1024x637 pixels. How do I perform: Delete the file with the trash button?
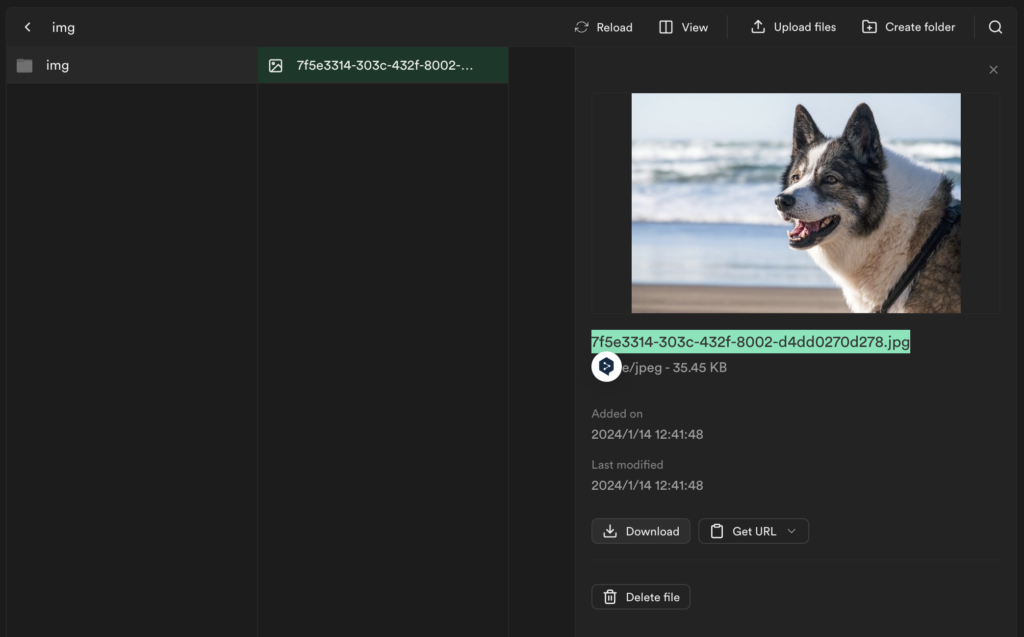[x=640, y=597]
